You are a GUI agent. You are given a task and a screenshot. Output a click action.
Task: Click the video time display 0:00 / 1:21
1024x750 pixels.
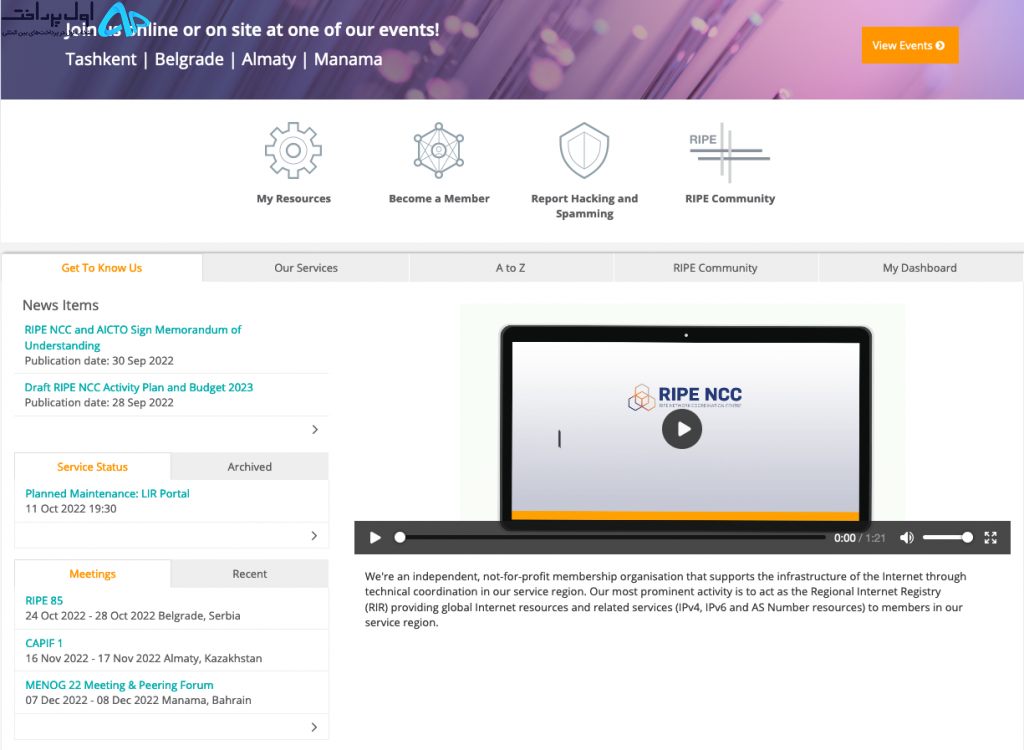859,538
